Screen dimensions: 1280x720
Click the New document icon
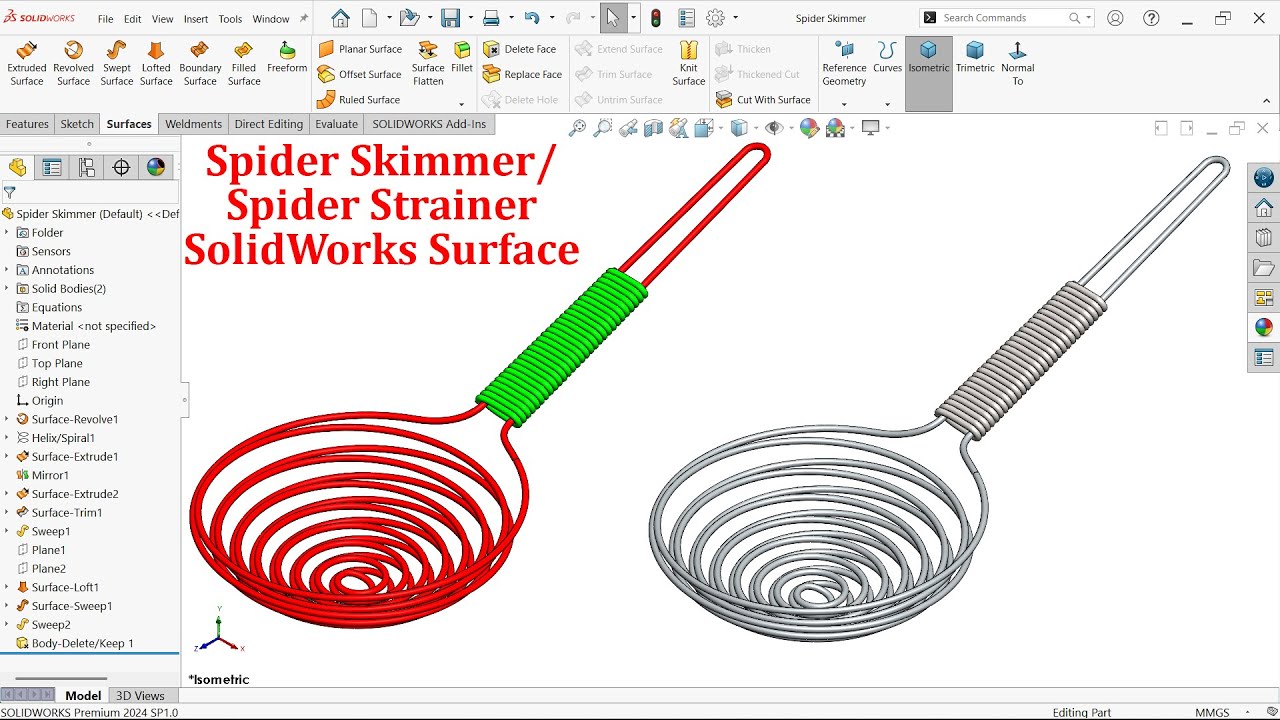tap(370, 18)
